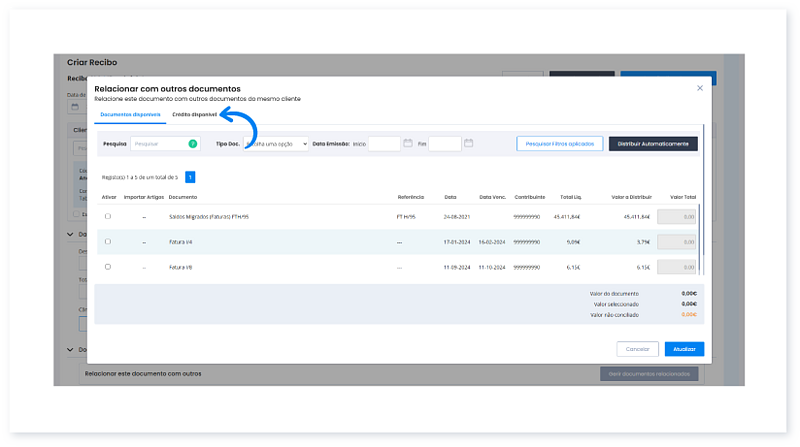The image size is (800, 447).
Task: Switch to the Crédito disponível tab
Action: (194, 115)
